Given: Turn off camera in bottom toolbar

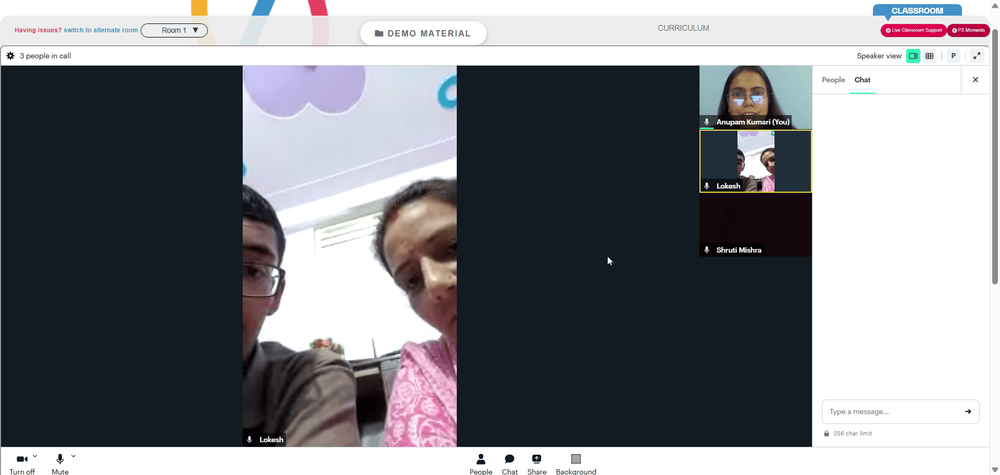Looking at the screenshot, I should click(22, 464).
